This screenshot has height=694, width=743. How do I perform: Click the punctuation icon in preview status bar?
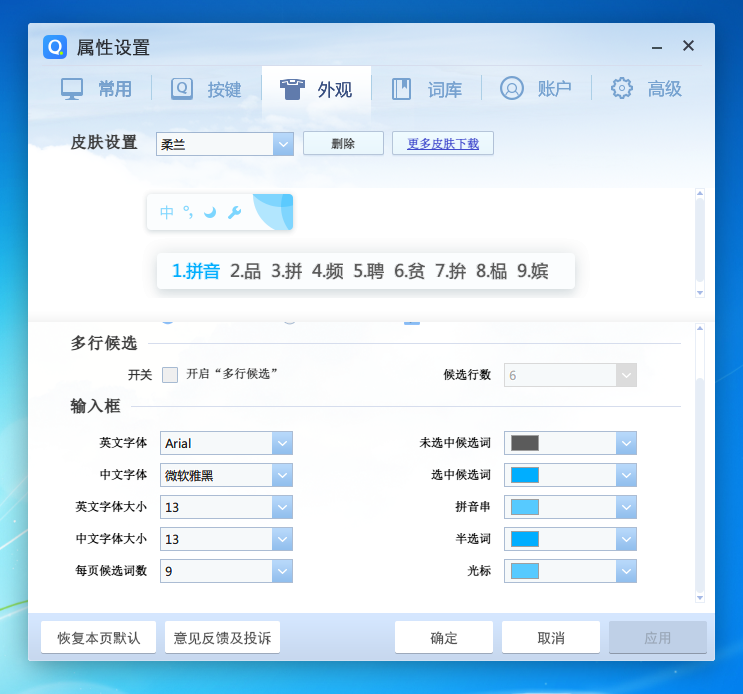[187, 212]
